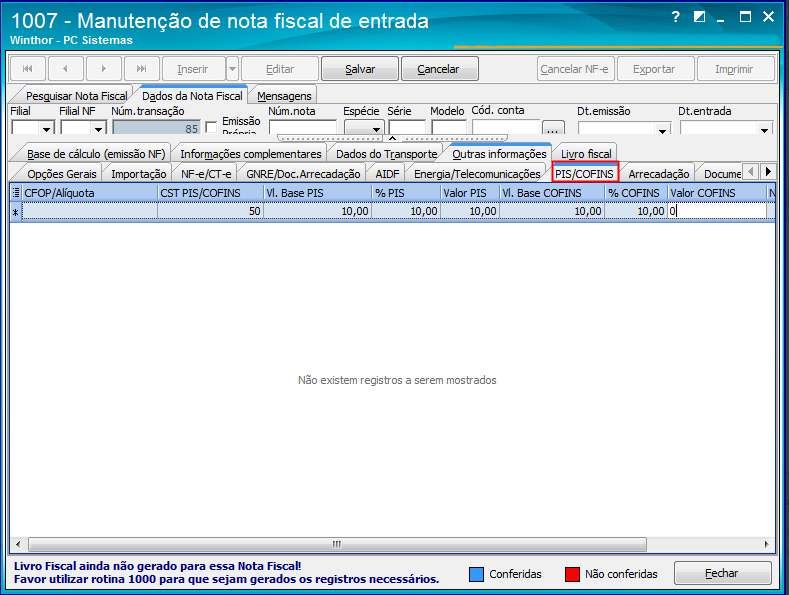The image size is (789, 595).
Task: Click the Modelo input field
Action: pos(449,127)
